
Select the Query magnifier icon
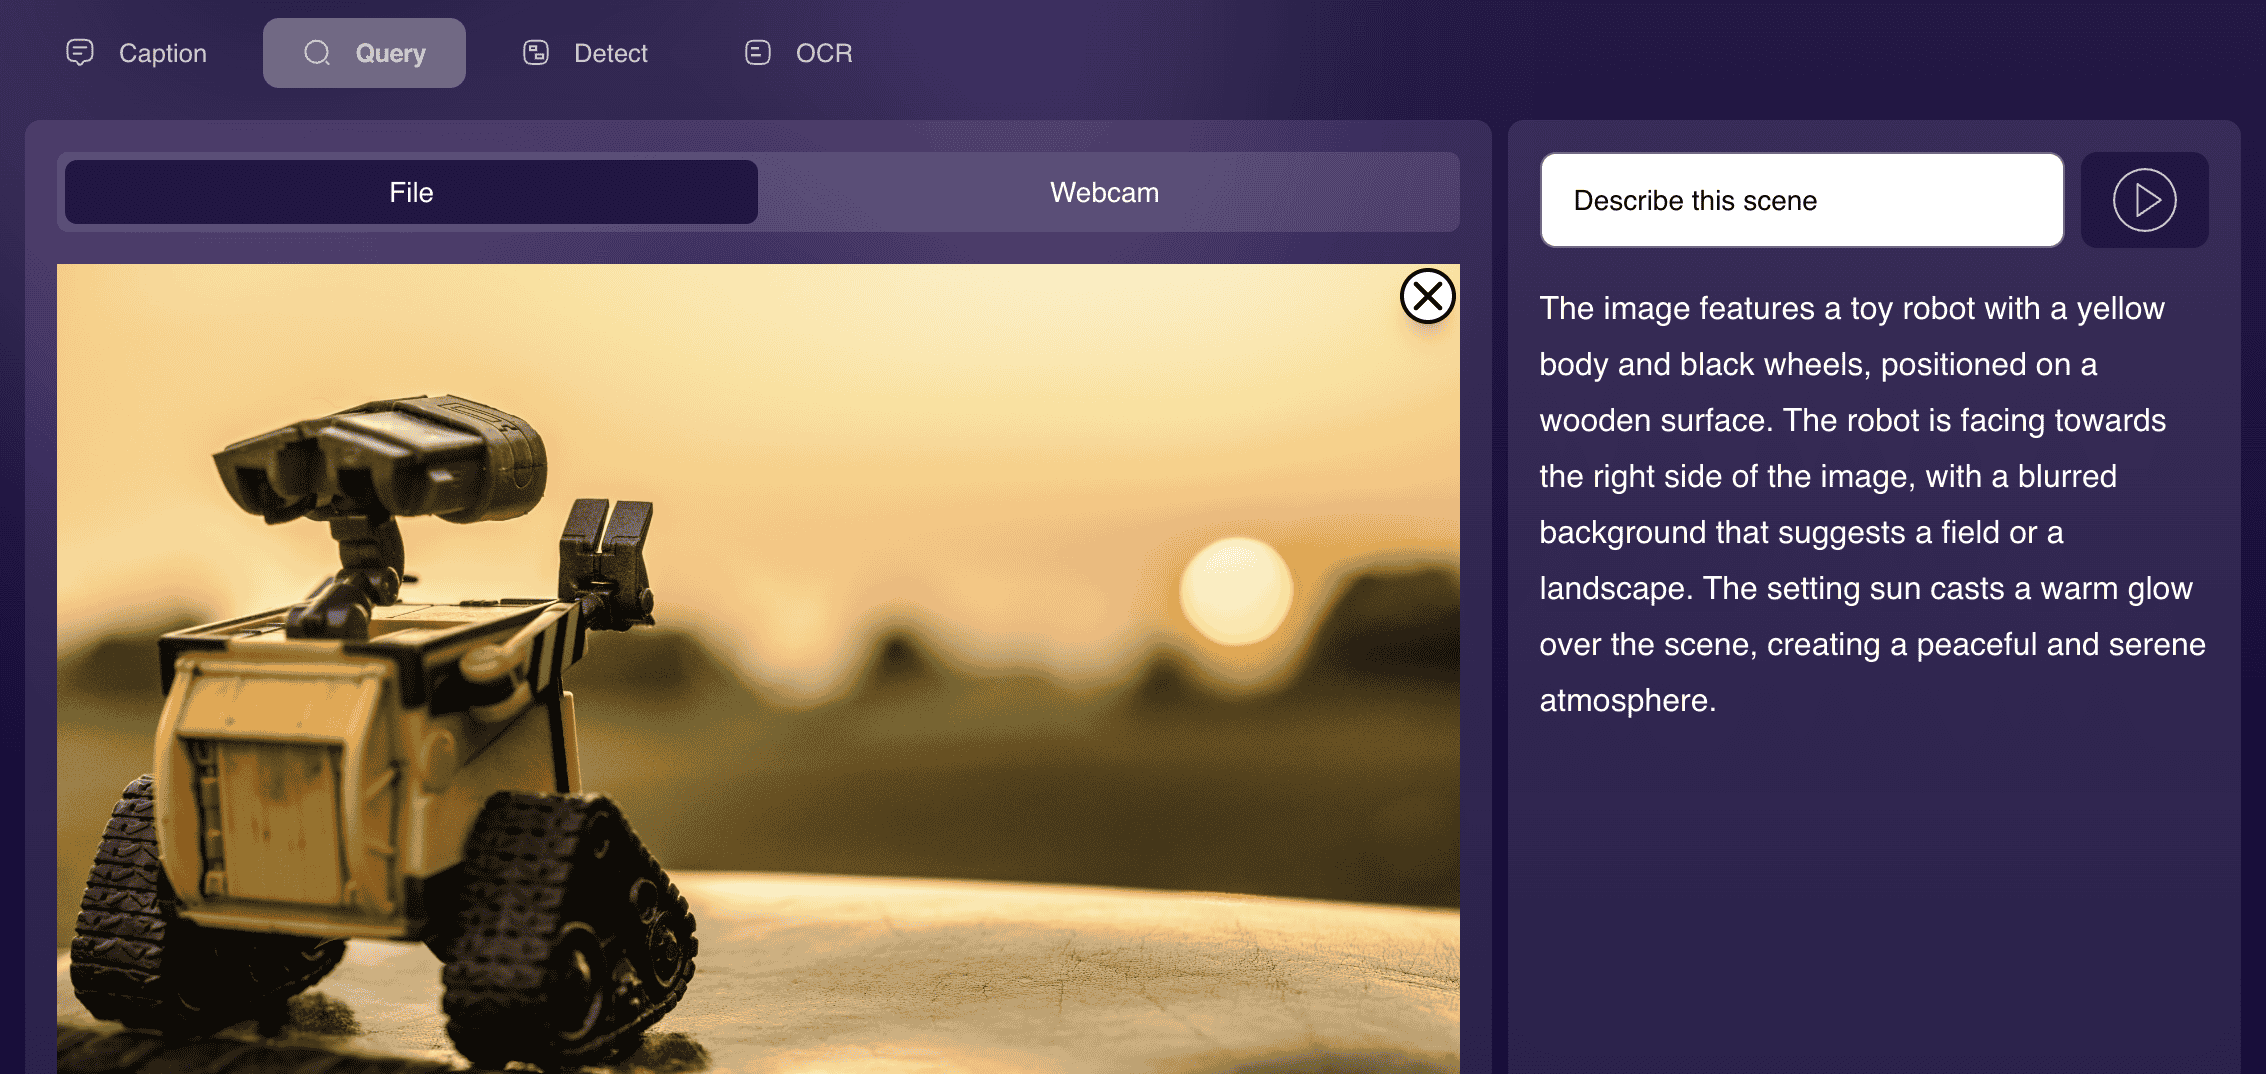317,52
